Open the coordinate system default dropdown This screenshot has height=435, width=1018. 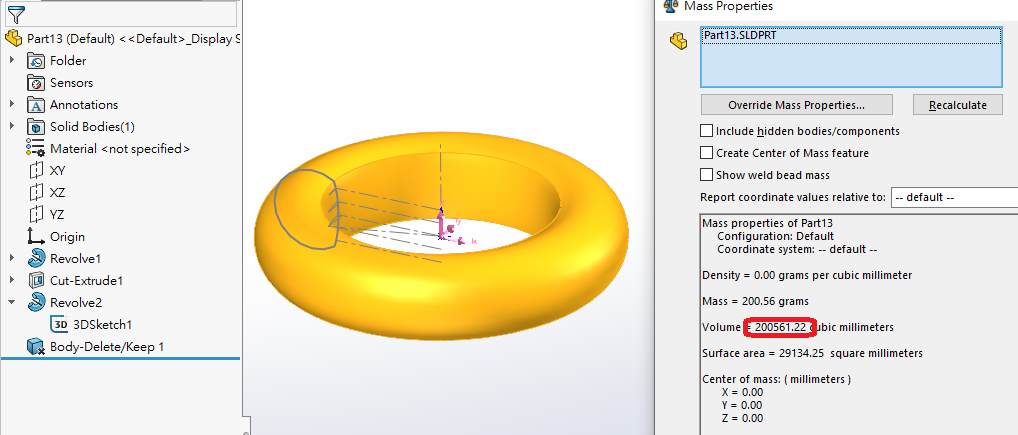tap(954, 197)
